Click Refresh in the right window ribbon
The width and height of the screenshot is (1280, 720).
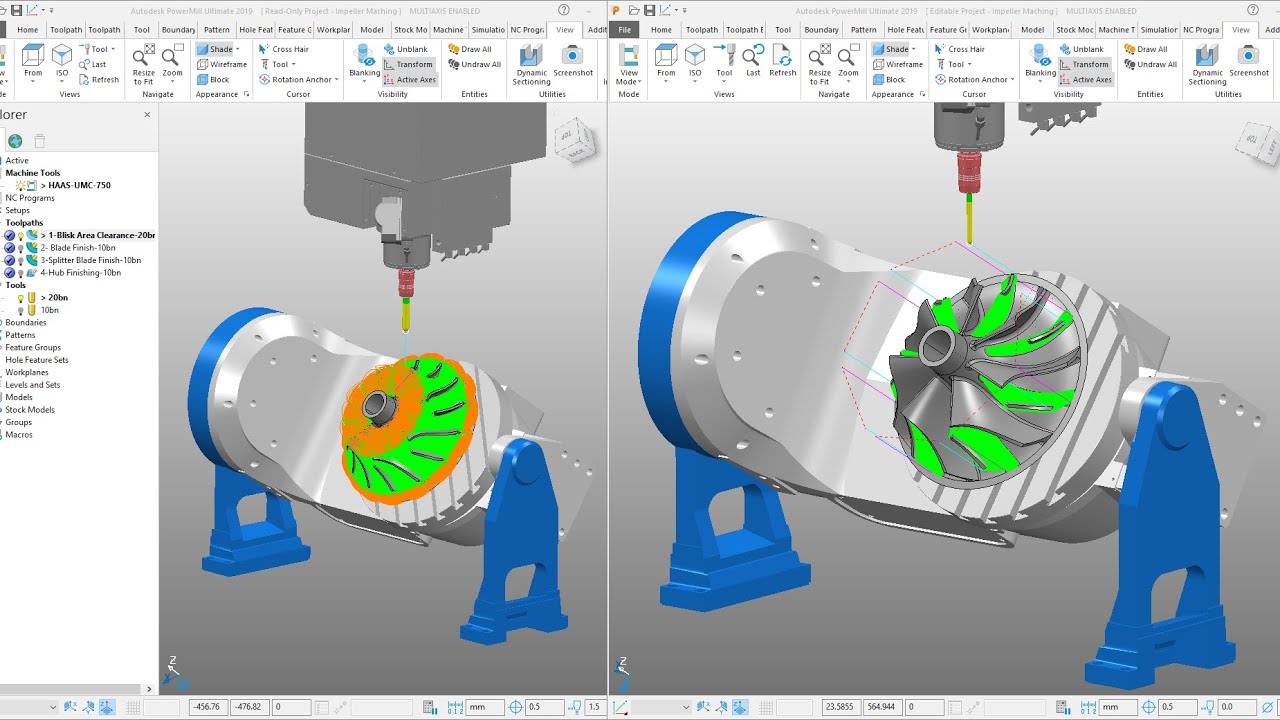coord(783,61)
